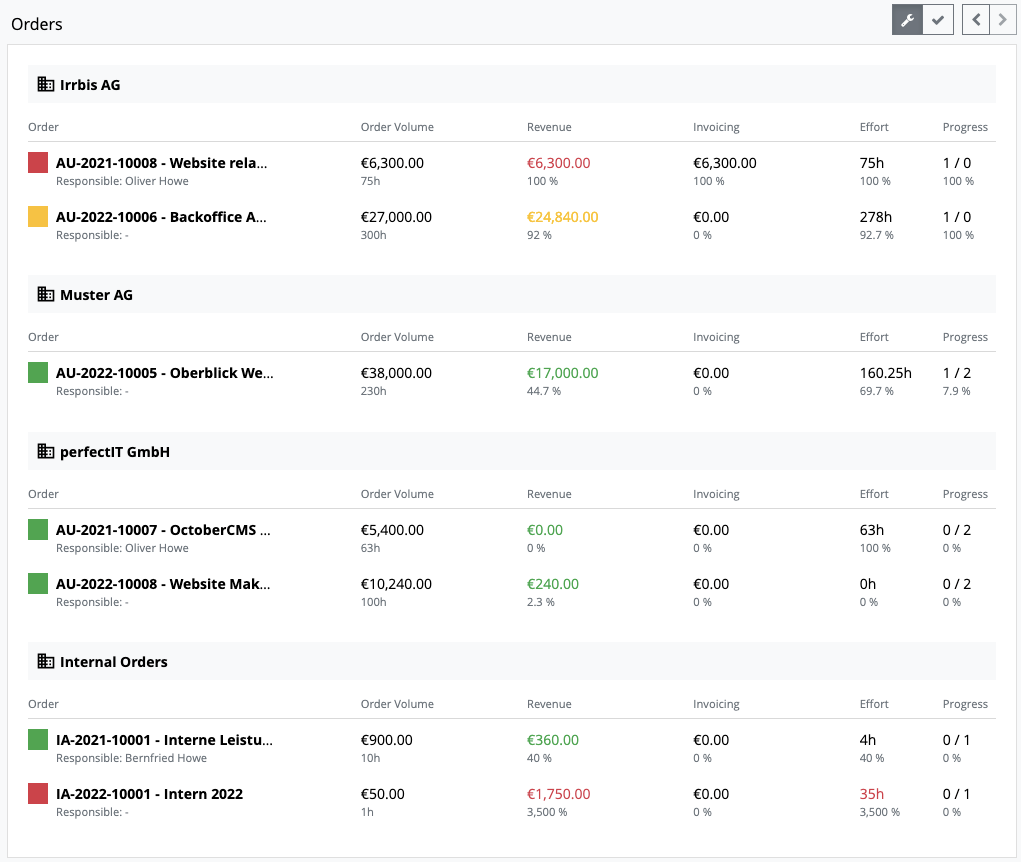Click the Orders panel title

coord(37,24)
